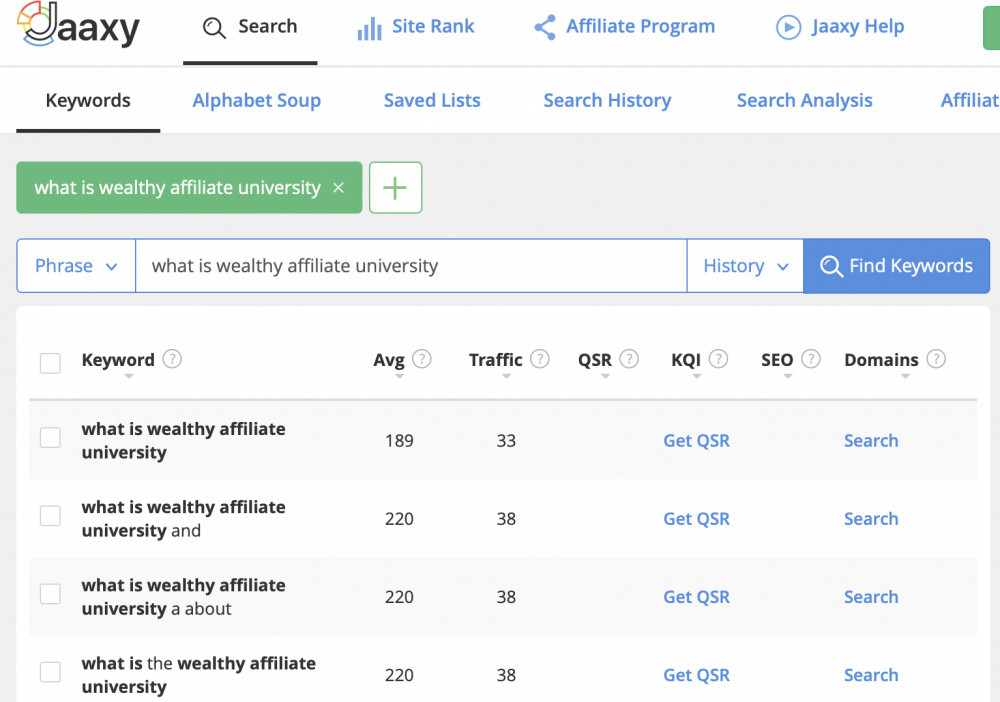Click the magnifier icon beside Search
The height and width of the screenshot is (702, 1000).
coord(214,27)
